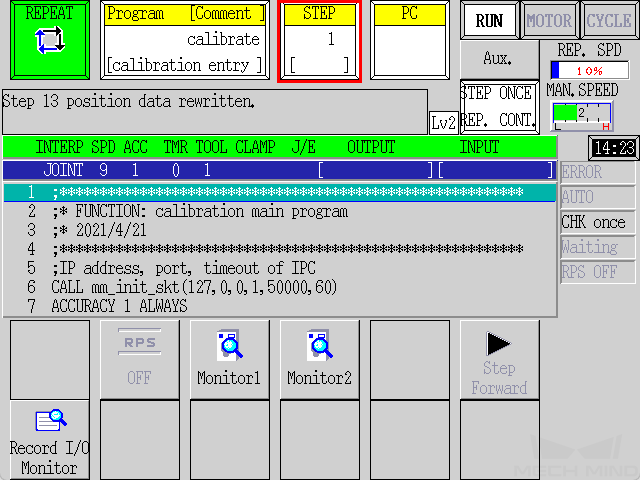640x480 pixels.
Task: Select the ACC column header
Action: [136, 147]
